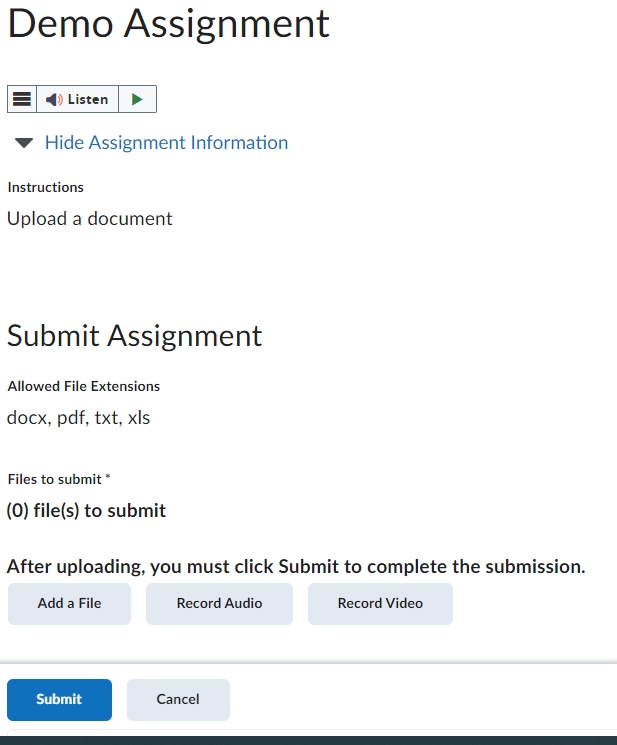Click the Listen speaker button

click(77, 99)
